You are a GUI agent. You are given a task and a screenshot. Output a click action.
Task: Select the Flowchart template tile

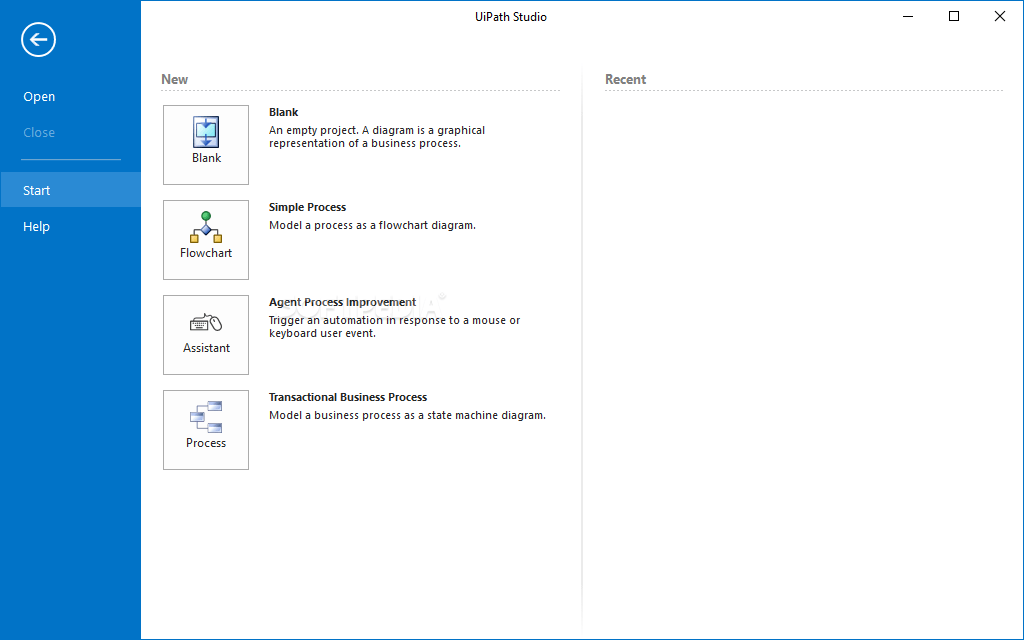[x=206, y=240]
